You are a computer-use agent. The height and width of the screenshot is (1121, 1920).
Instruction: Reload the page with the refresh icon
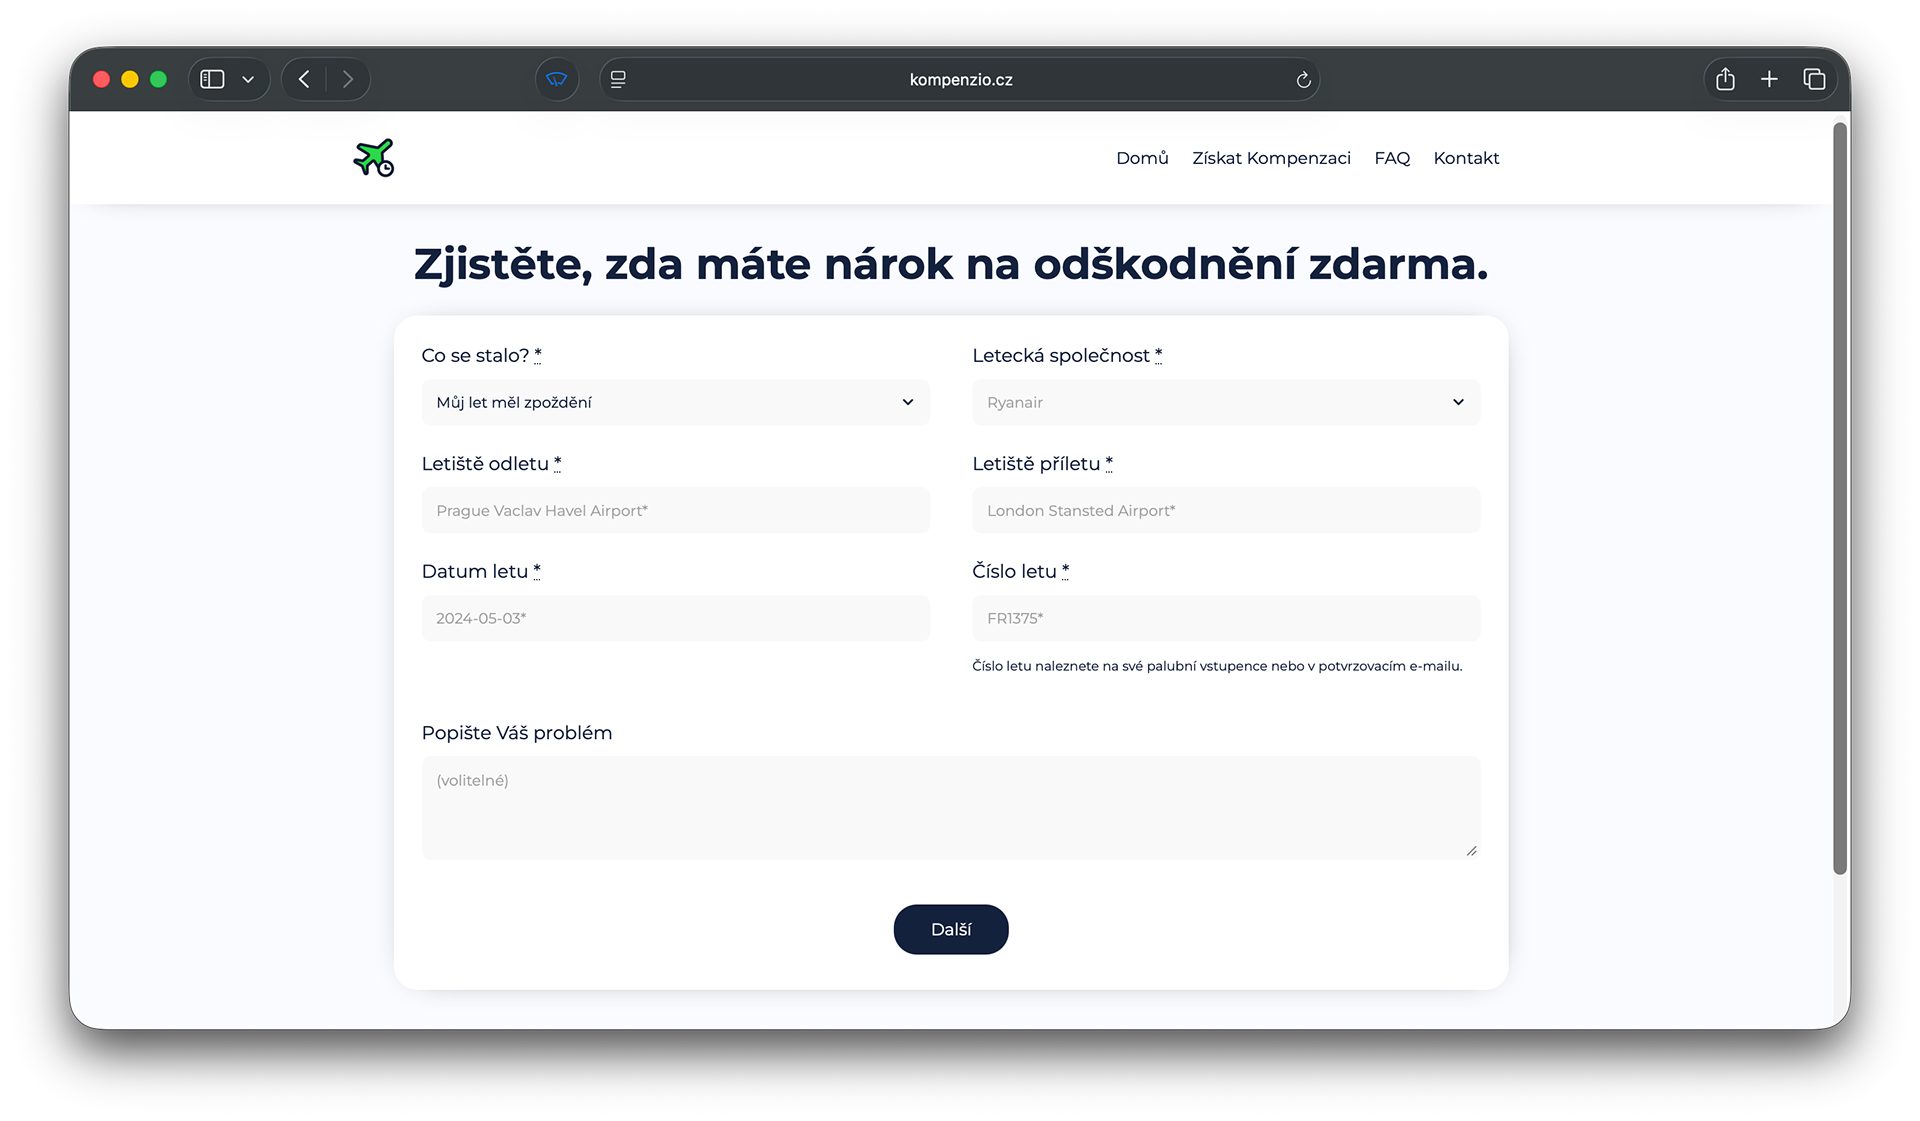pyautogui.click(x=1303, y=80)
